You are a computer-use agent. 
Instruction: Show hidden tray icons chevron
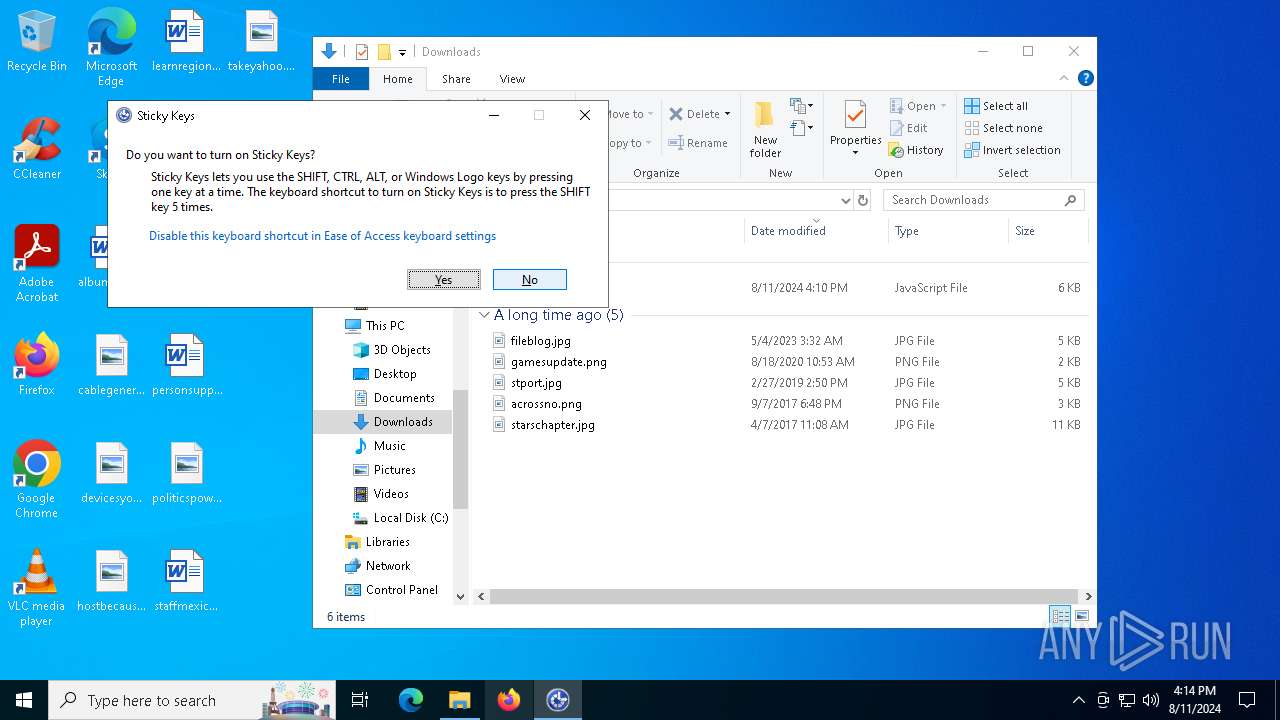coord(1078,700)
